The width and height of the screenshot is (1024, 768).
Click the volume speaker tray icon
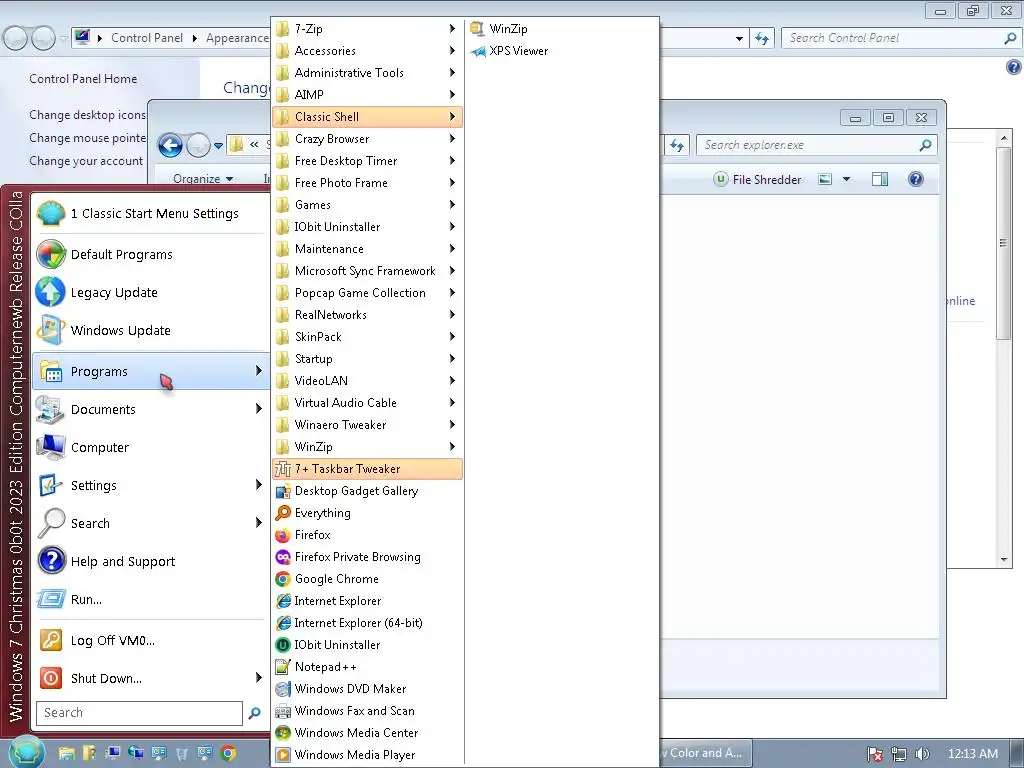pos(921,754)
